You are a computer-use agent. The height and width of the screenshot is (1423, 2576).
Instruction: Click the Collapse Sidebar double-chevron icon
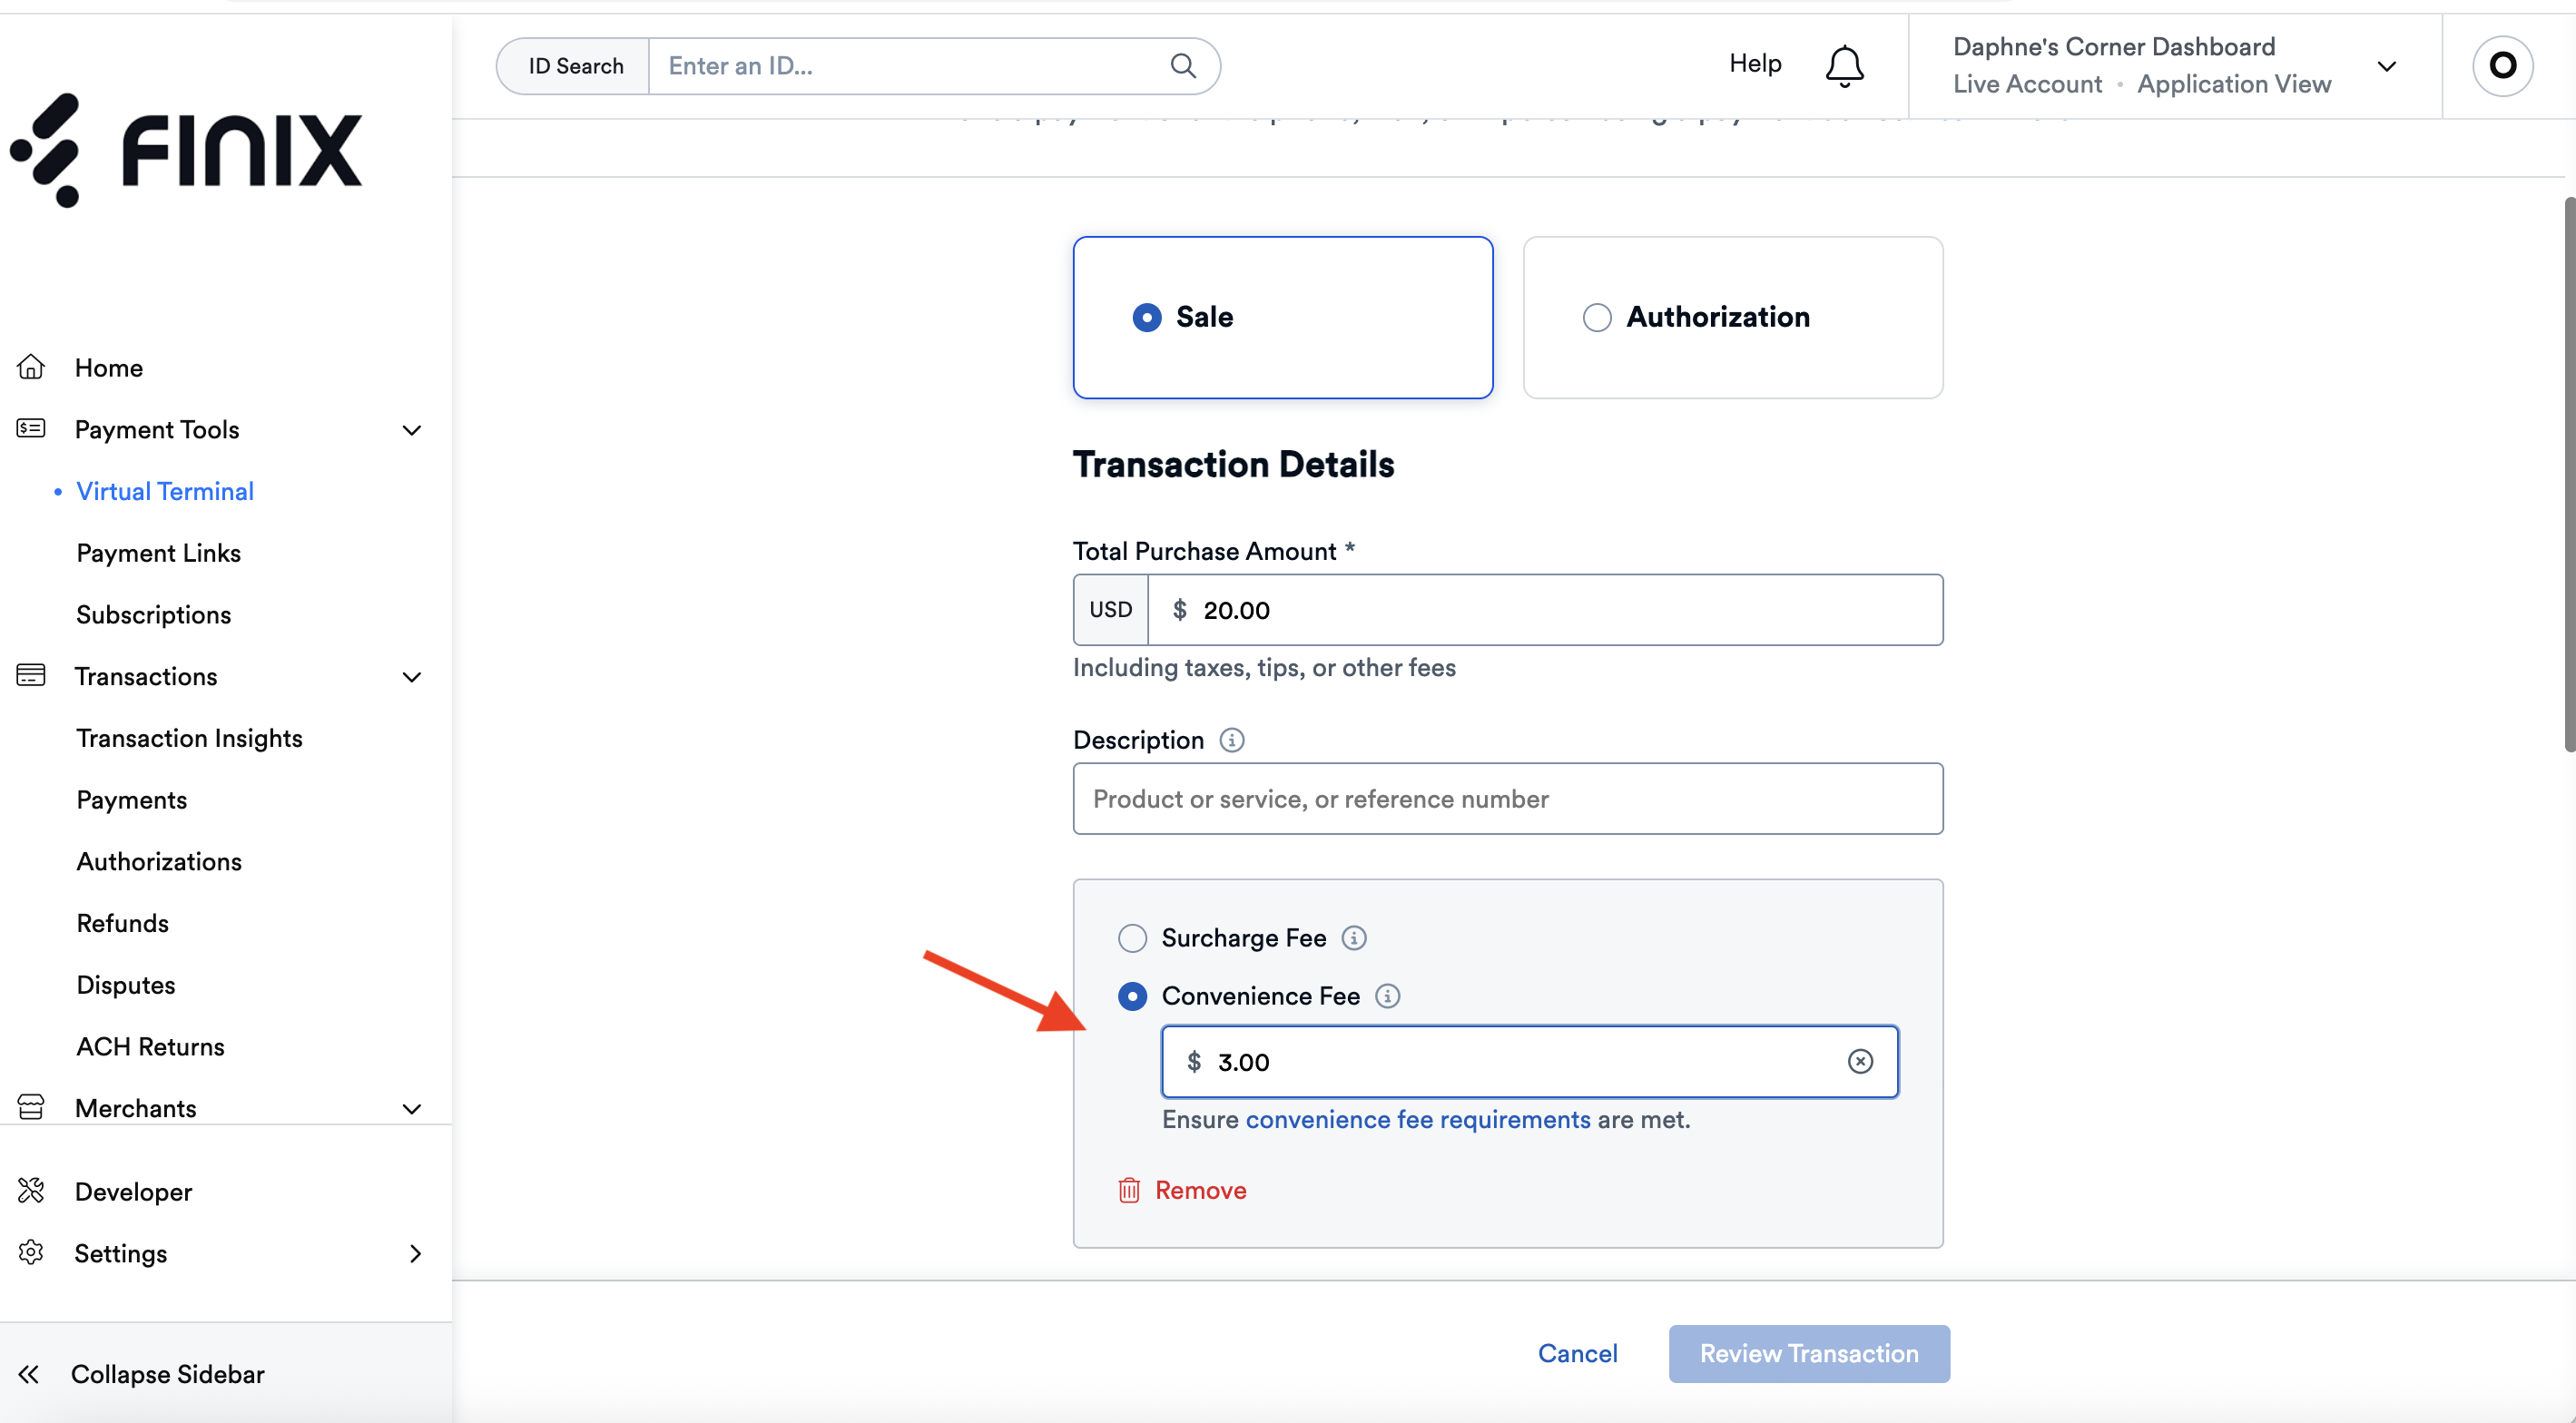click(29, 1374)
